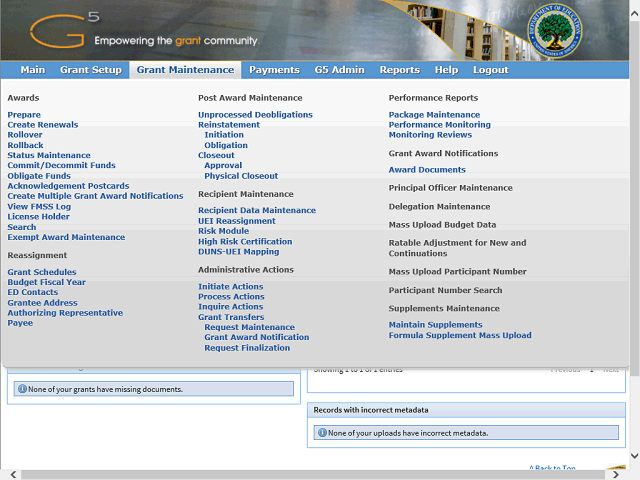
Task: Open Status Maintenance
Action: click(49, 155)
